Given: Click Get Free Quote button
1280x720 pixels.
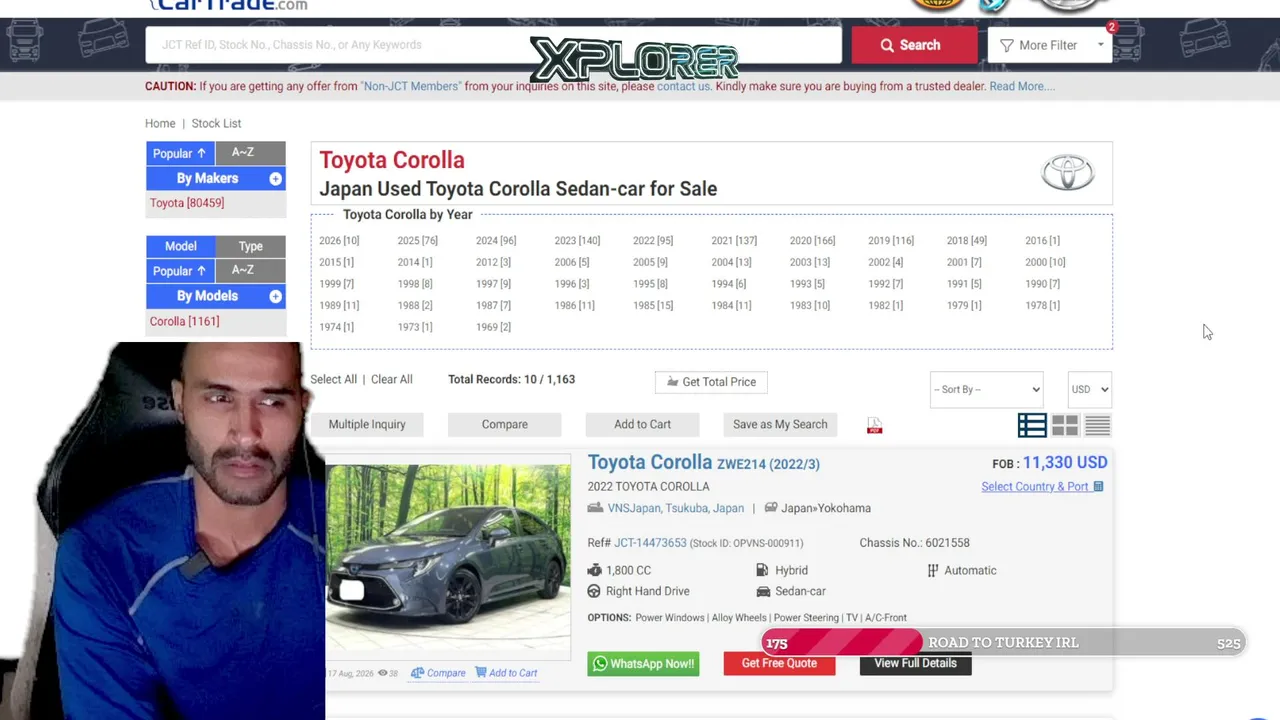Looking at the screenshot, I should pos(779,664).
